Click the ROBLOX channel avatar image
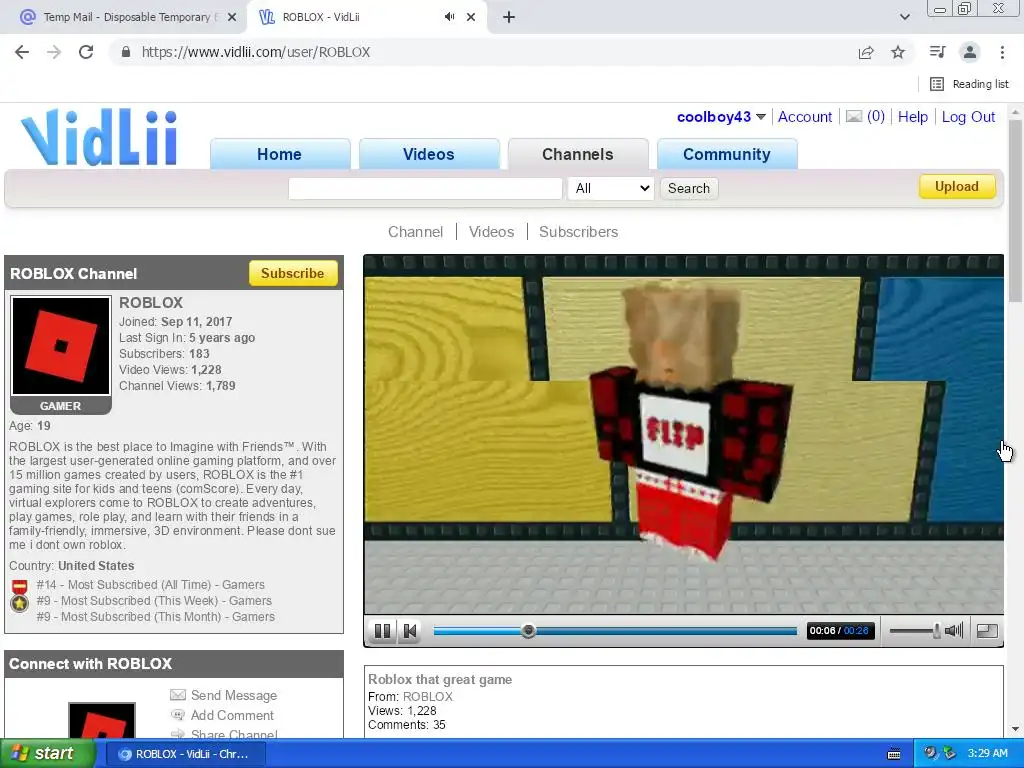The height and width of the screenshot is (768, 1024). click(61, 345)
